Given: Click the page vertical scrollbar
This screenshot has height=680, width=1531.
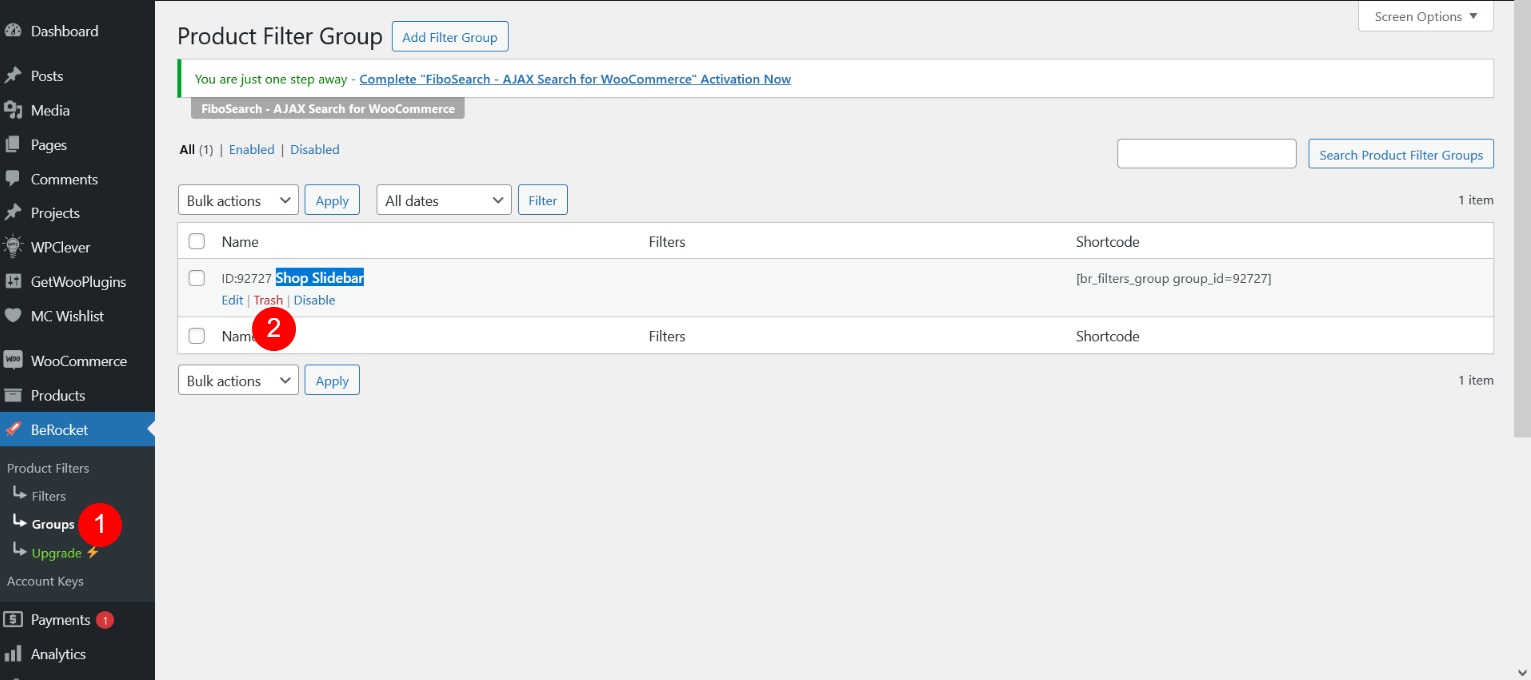Looking at the screenshot, I should [x=1522, y=218].
